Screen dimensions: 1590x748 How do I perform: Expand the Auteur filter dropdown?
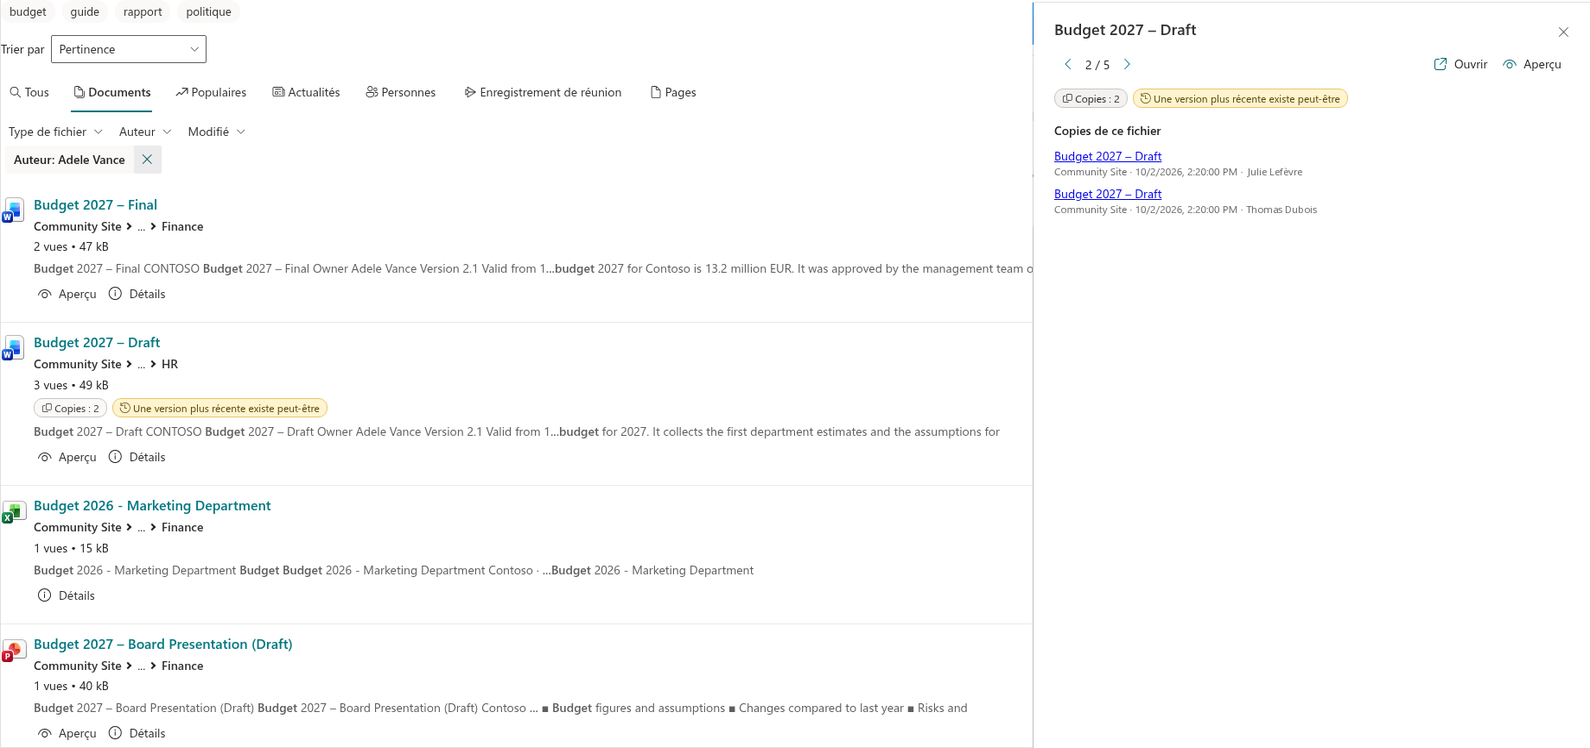[145, 132]
